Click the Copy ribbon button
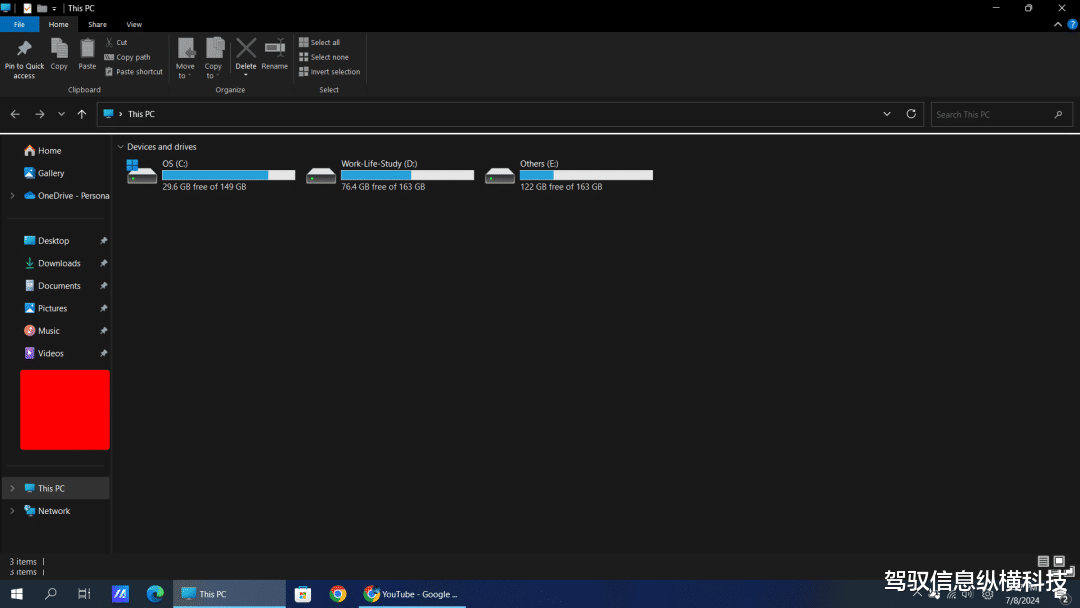 (59, 54)
